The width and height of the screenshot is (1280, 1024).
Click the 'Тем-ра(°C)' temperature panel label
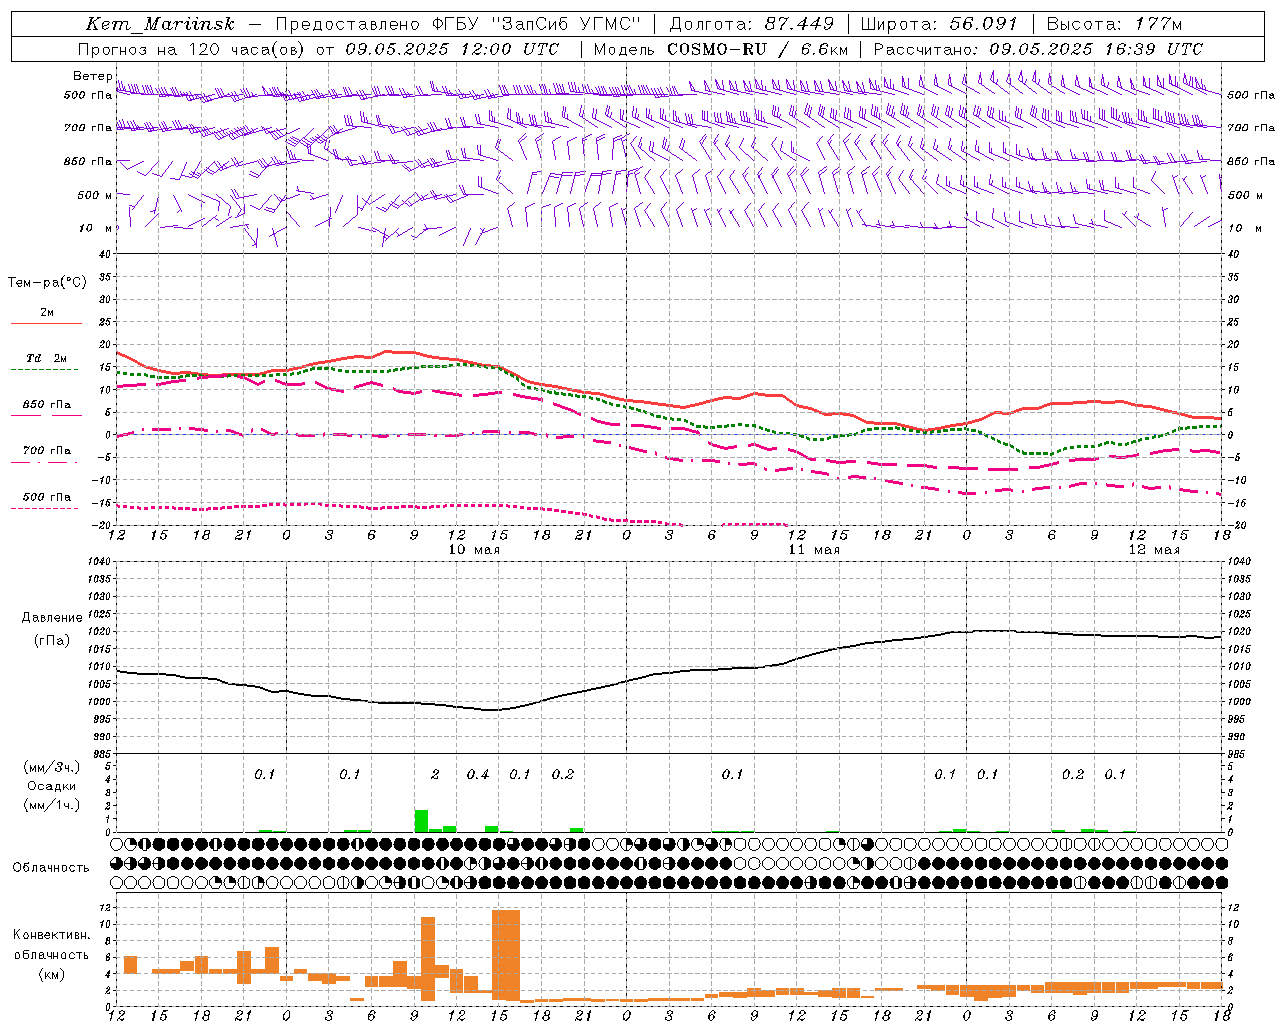47,283
